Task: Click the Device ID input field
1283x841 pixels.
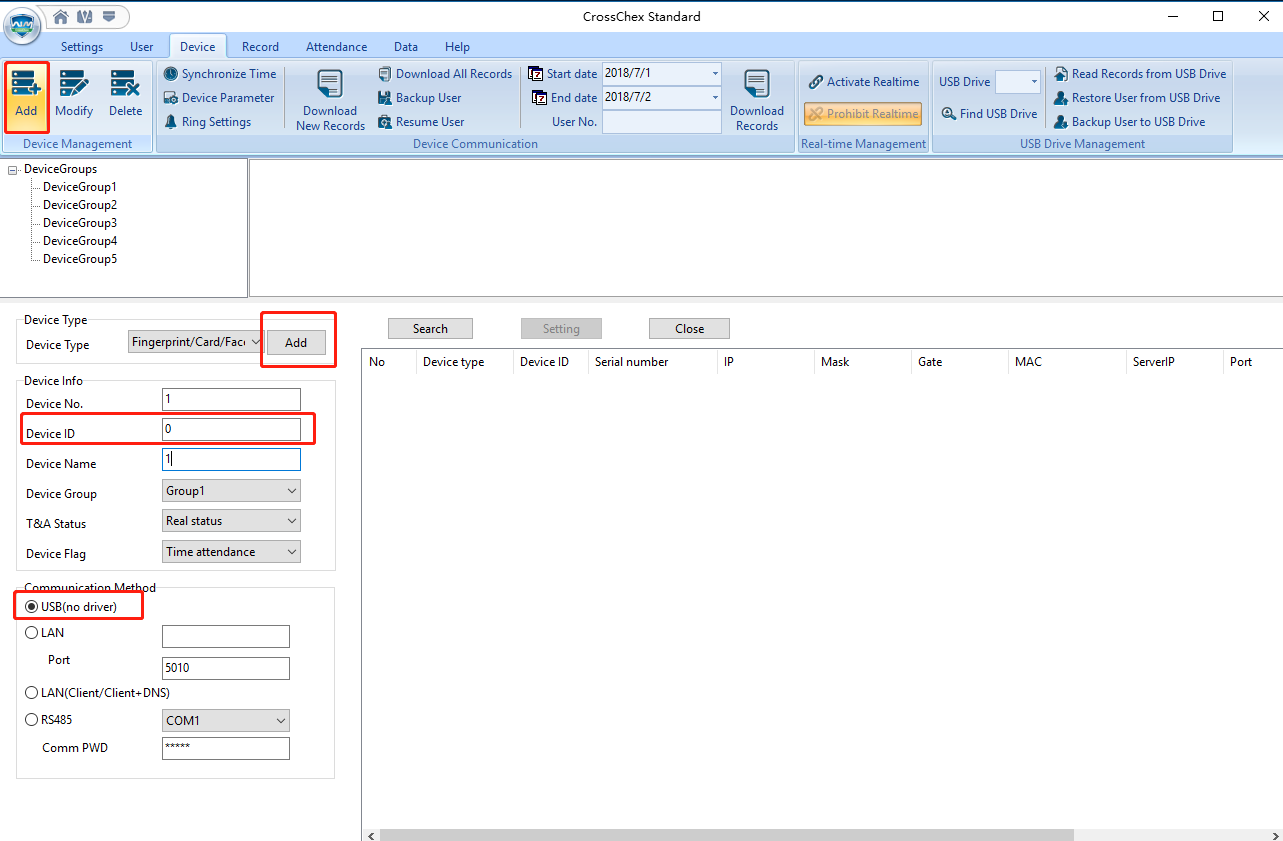Action: pyautogui.click(x=231, y=430)
